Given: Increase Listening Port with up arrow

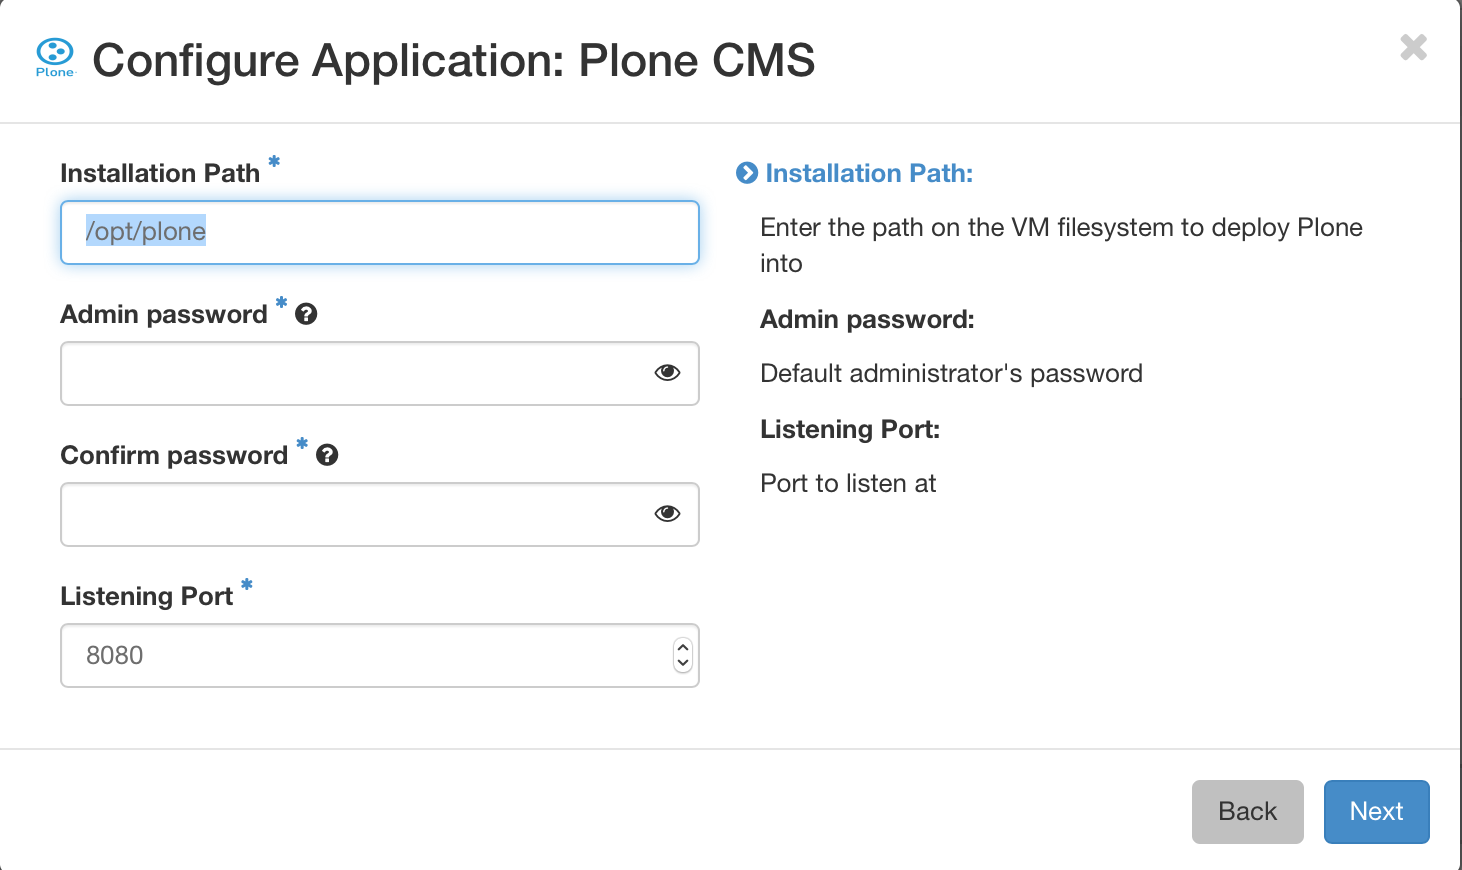Looking at the screenshot, I should click(x=683, y=647).
